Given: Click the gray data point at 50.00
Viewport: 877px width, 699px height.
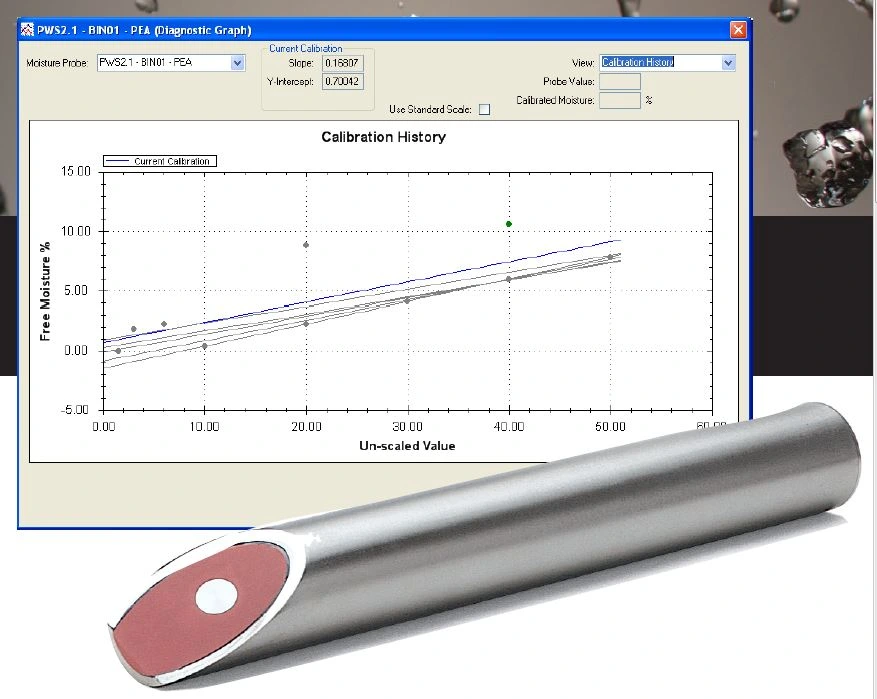Looking at the screenshot, I should pyautogui.click(x=610, y=257).
